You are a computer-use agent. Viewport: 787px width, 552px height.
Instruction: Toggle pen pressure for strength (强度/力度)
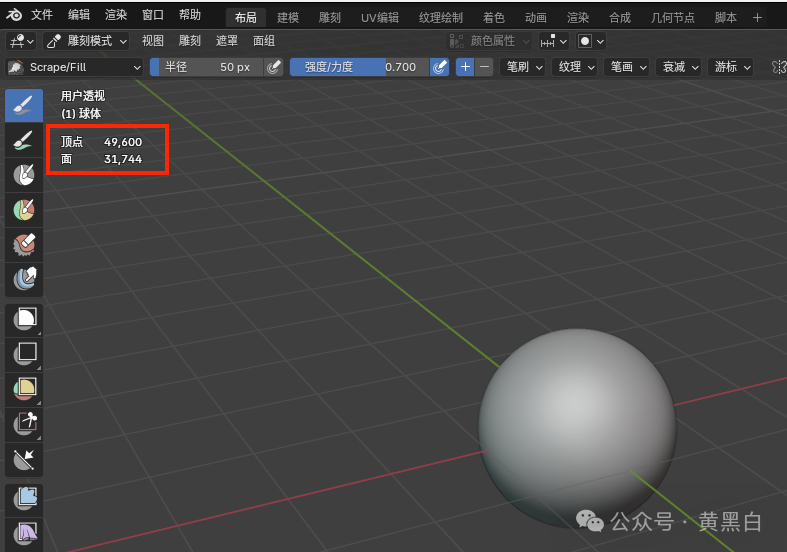pos(440,67)
